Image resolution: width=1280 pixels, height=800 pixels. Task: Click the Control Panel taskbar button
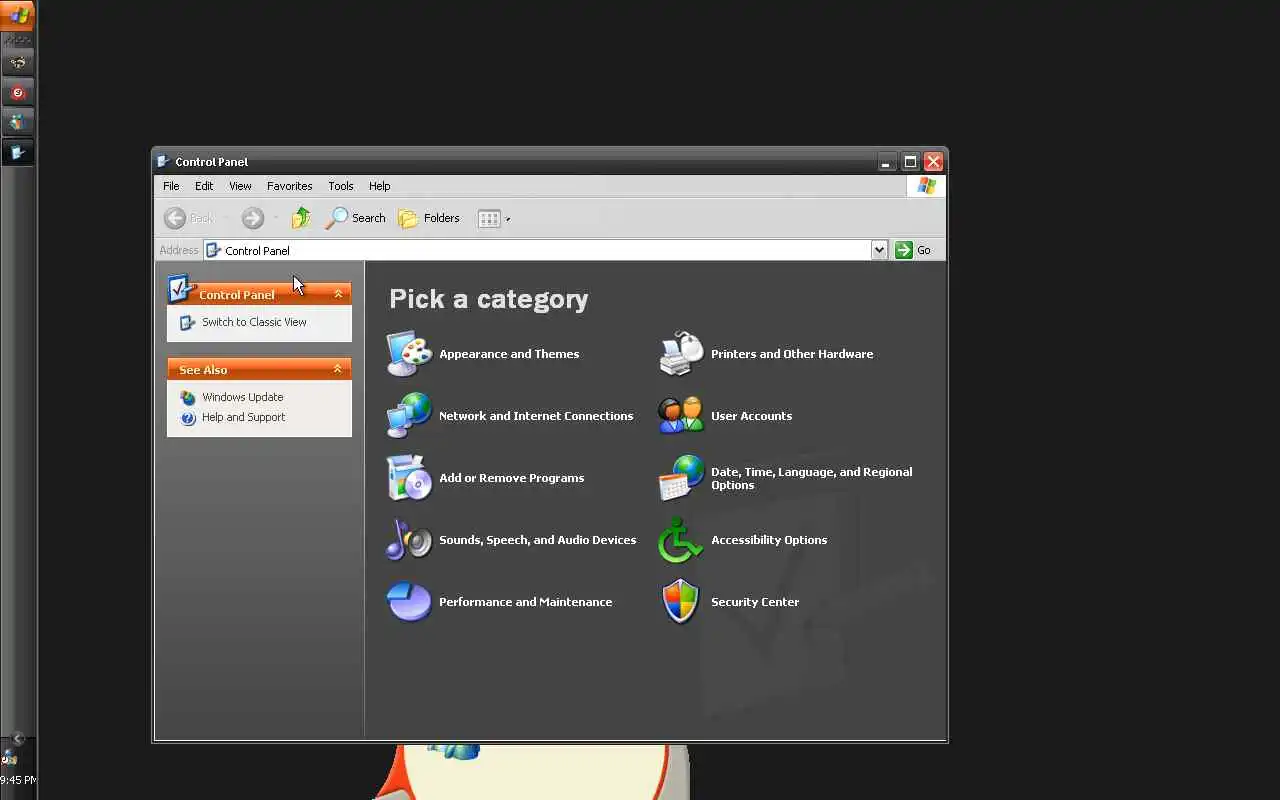point(18,152)
